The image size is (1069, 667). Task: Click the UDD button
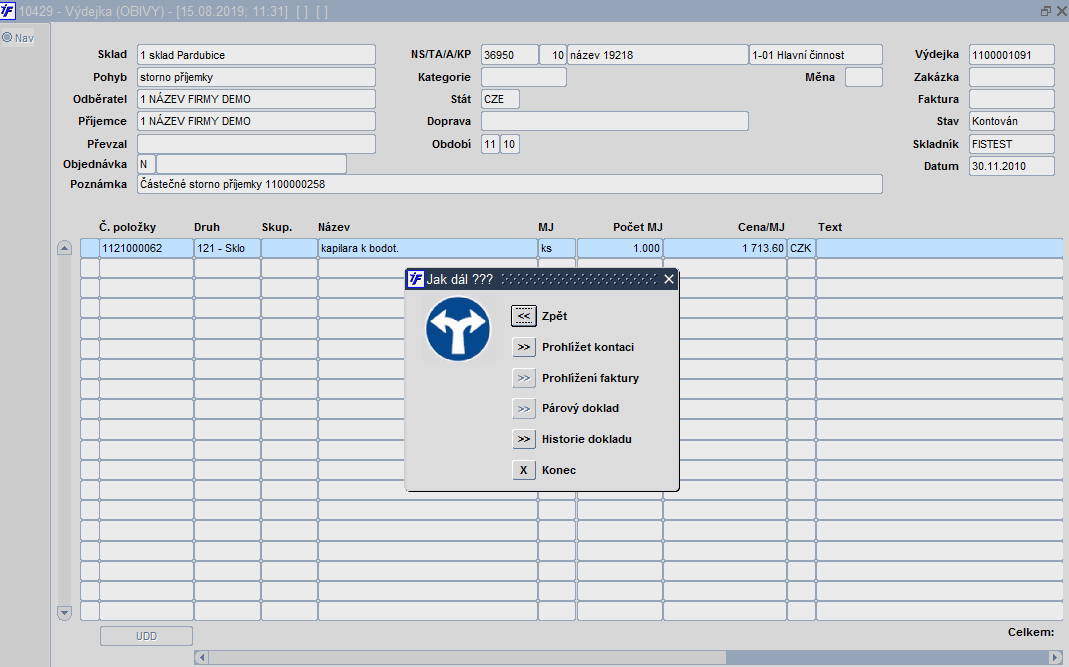pyautogui.click(x=147, y=636)
